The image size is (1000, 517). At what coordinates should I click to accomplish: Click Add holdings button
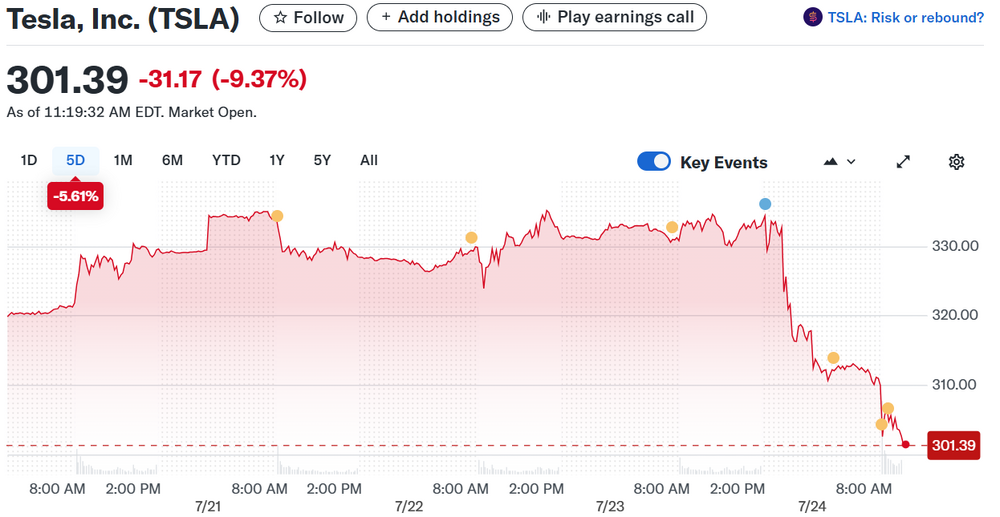440,17
